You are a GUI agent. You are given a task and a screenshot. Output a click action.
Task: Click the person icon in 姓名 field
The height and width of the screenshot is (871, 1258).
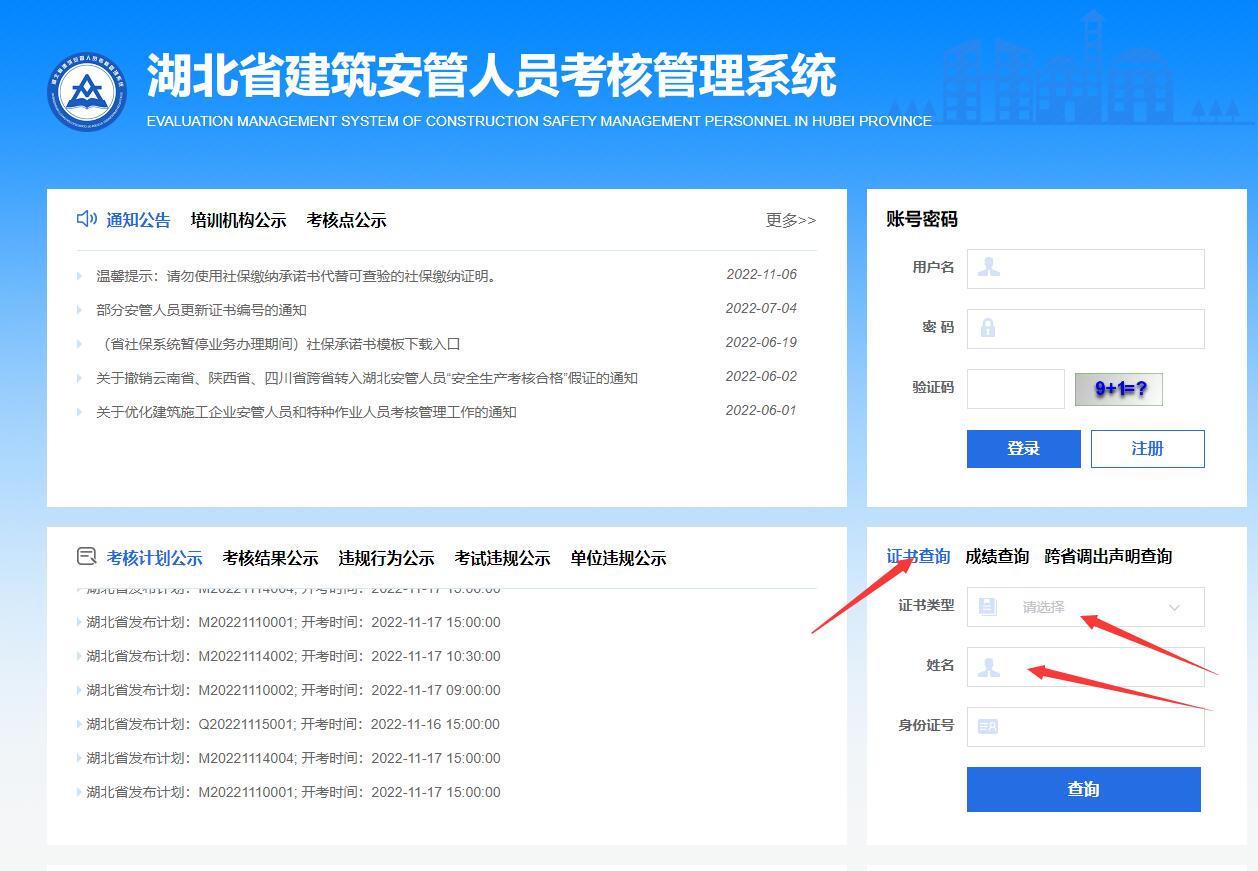[989, 667]
